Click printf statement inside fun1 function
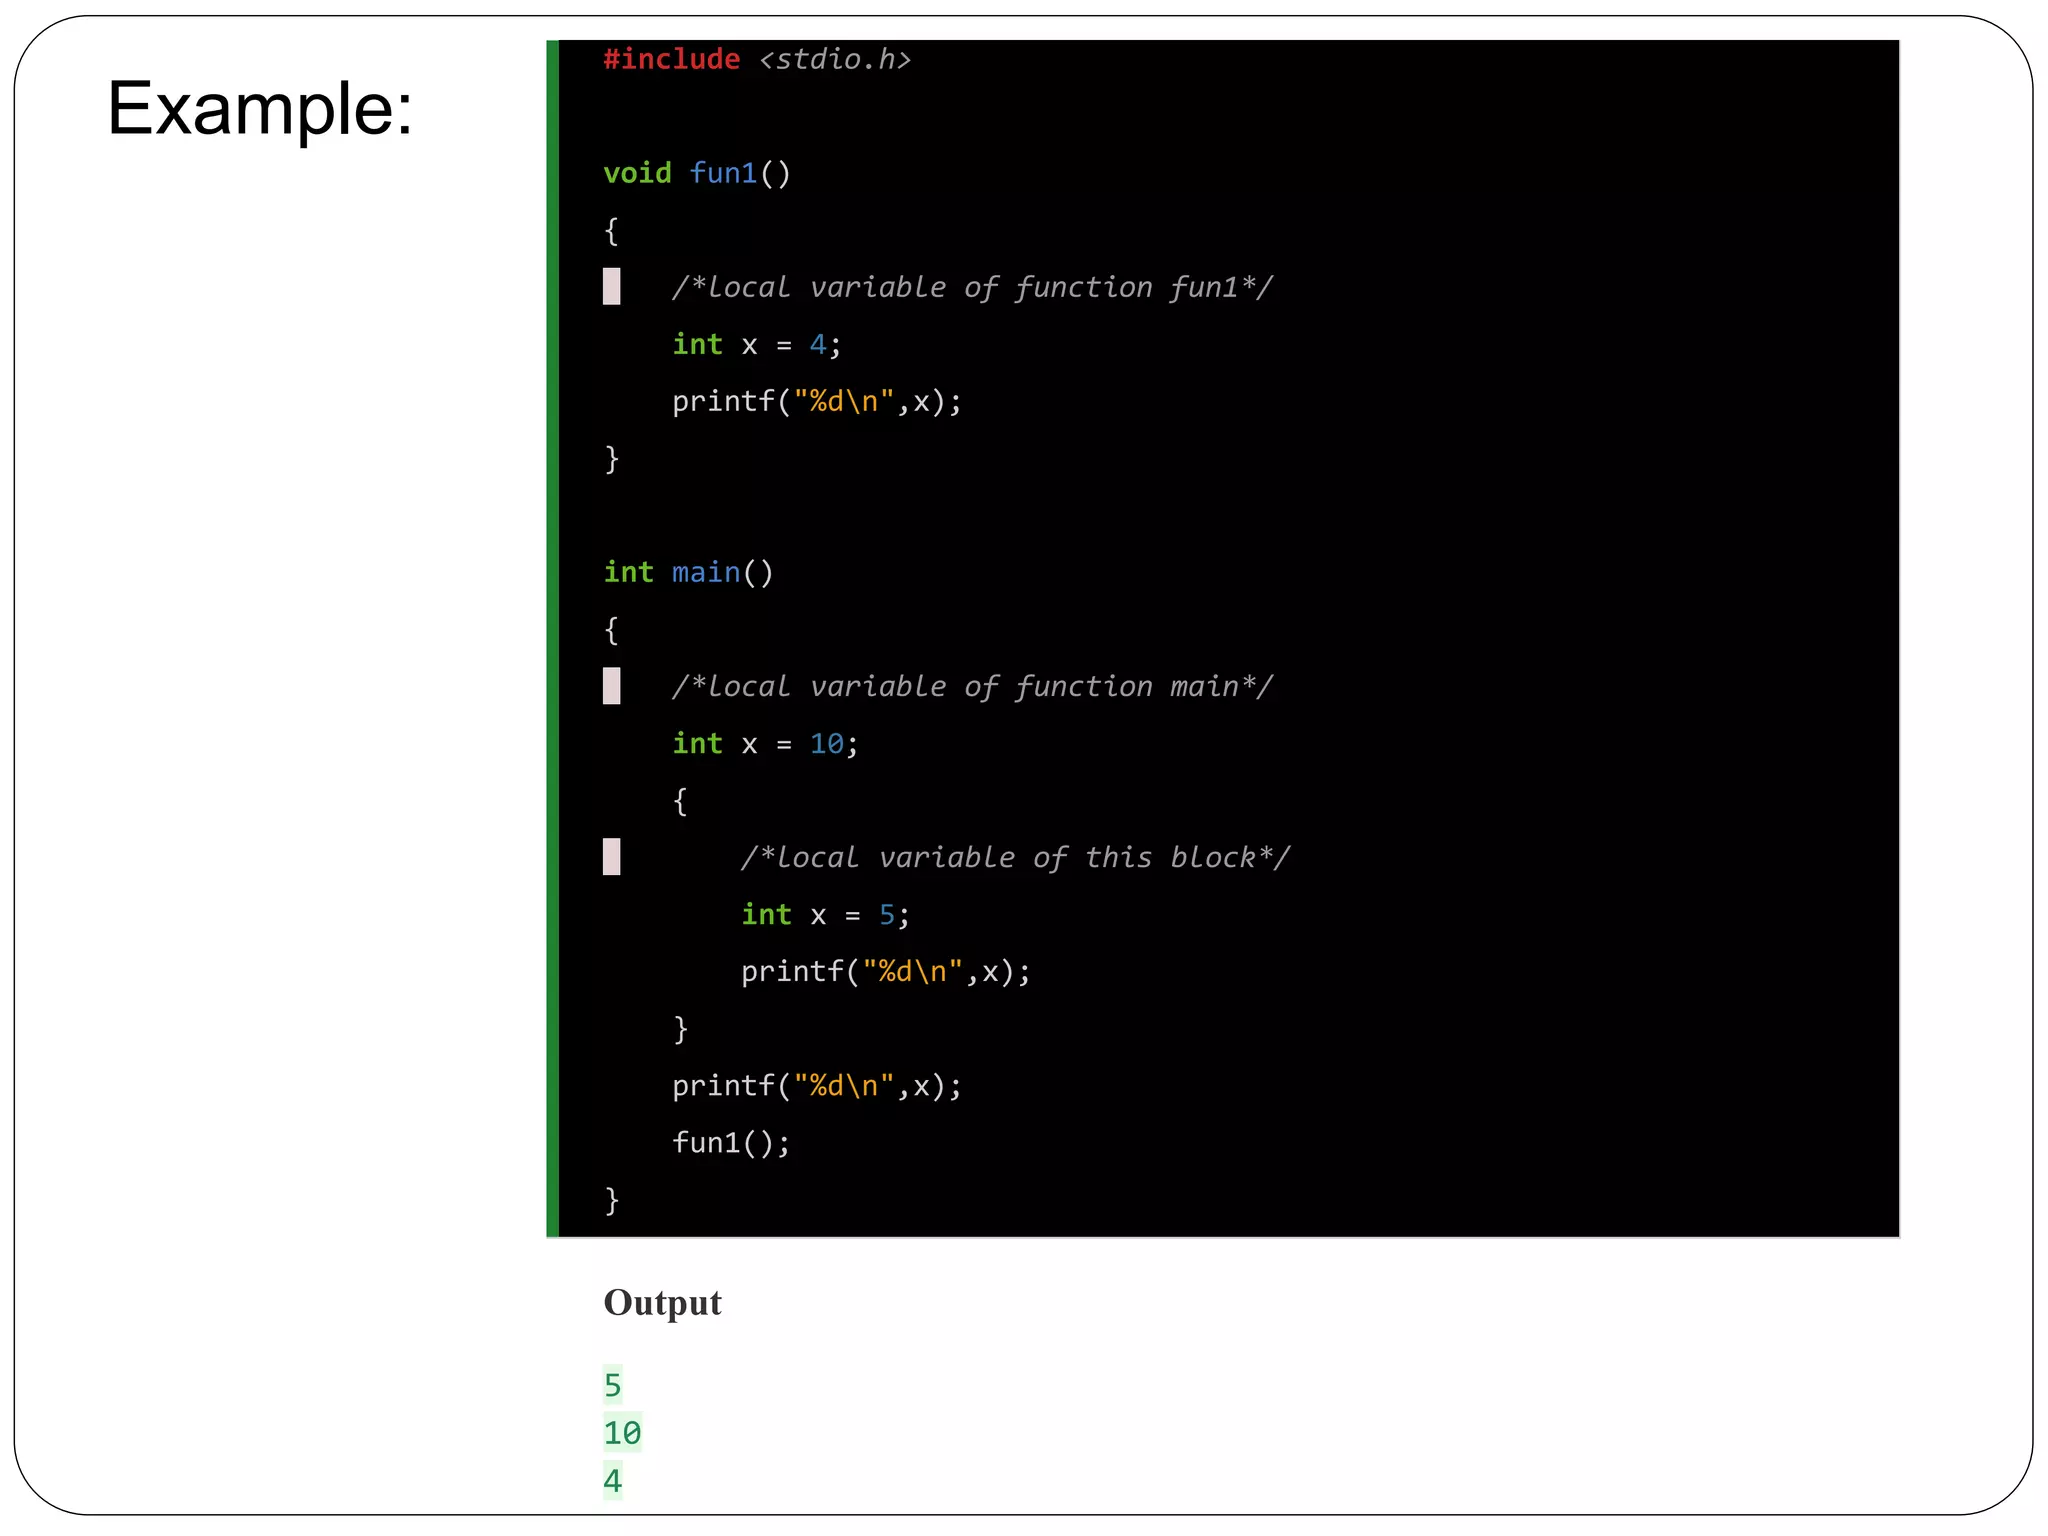 click(816, 402)
